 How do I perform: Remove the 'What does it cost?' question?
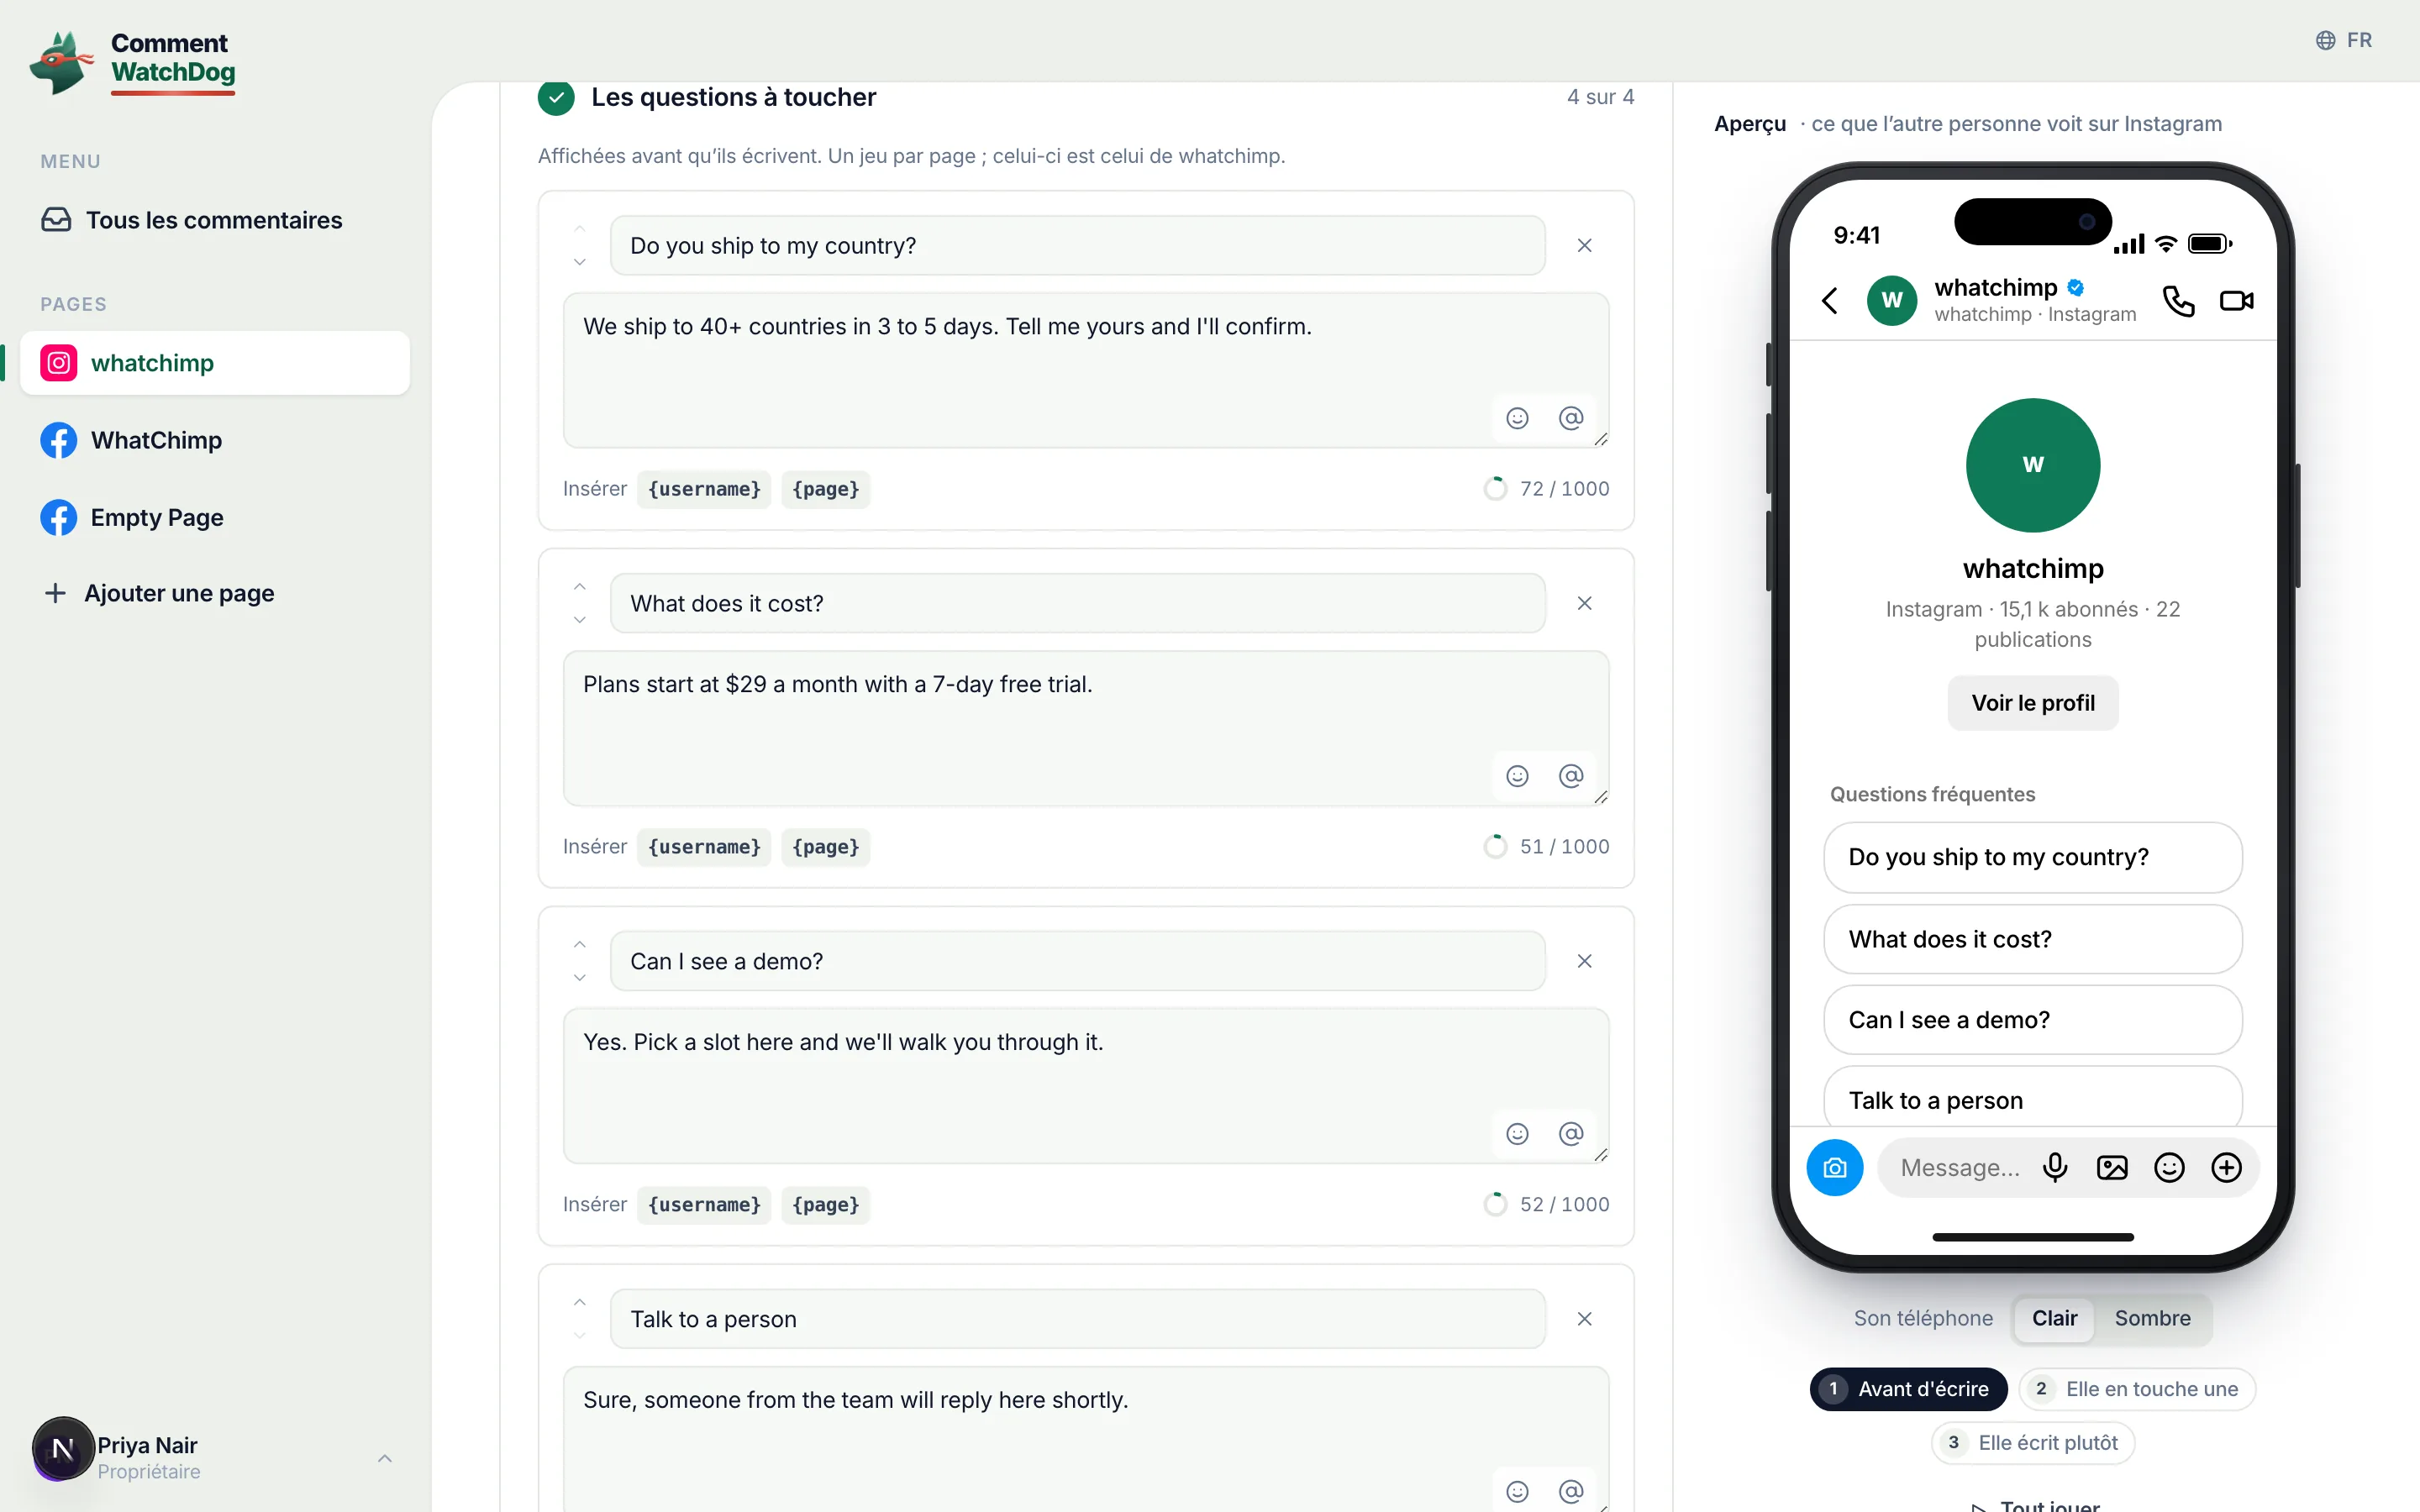(x=1585, y=604)
